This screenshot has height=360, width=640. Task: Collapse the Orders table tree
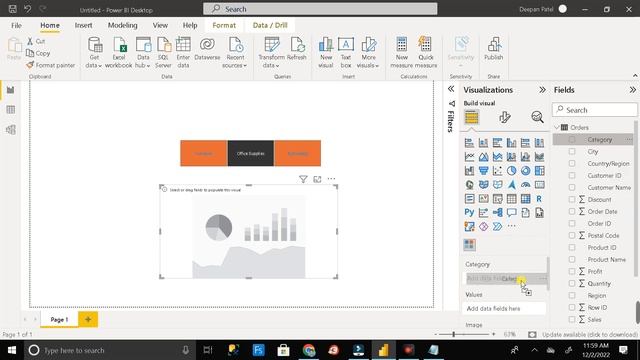557,127
